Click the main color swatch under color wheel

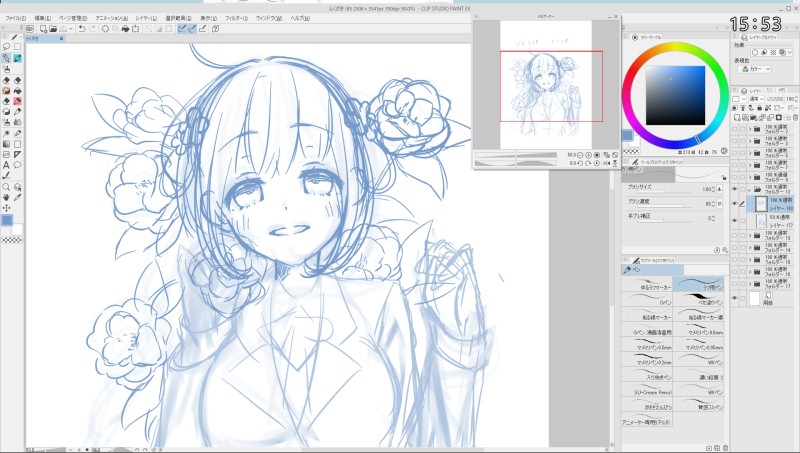628,135
